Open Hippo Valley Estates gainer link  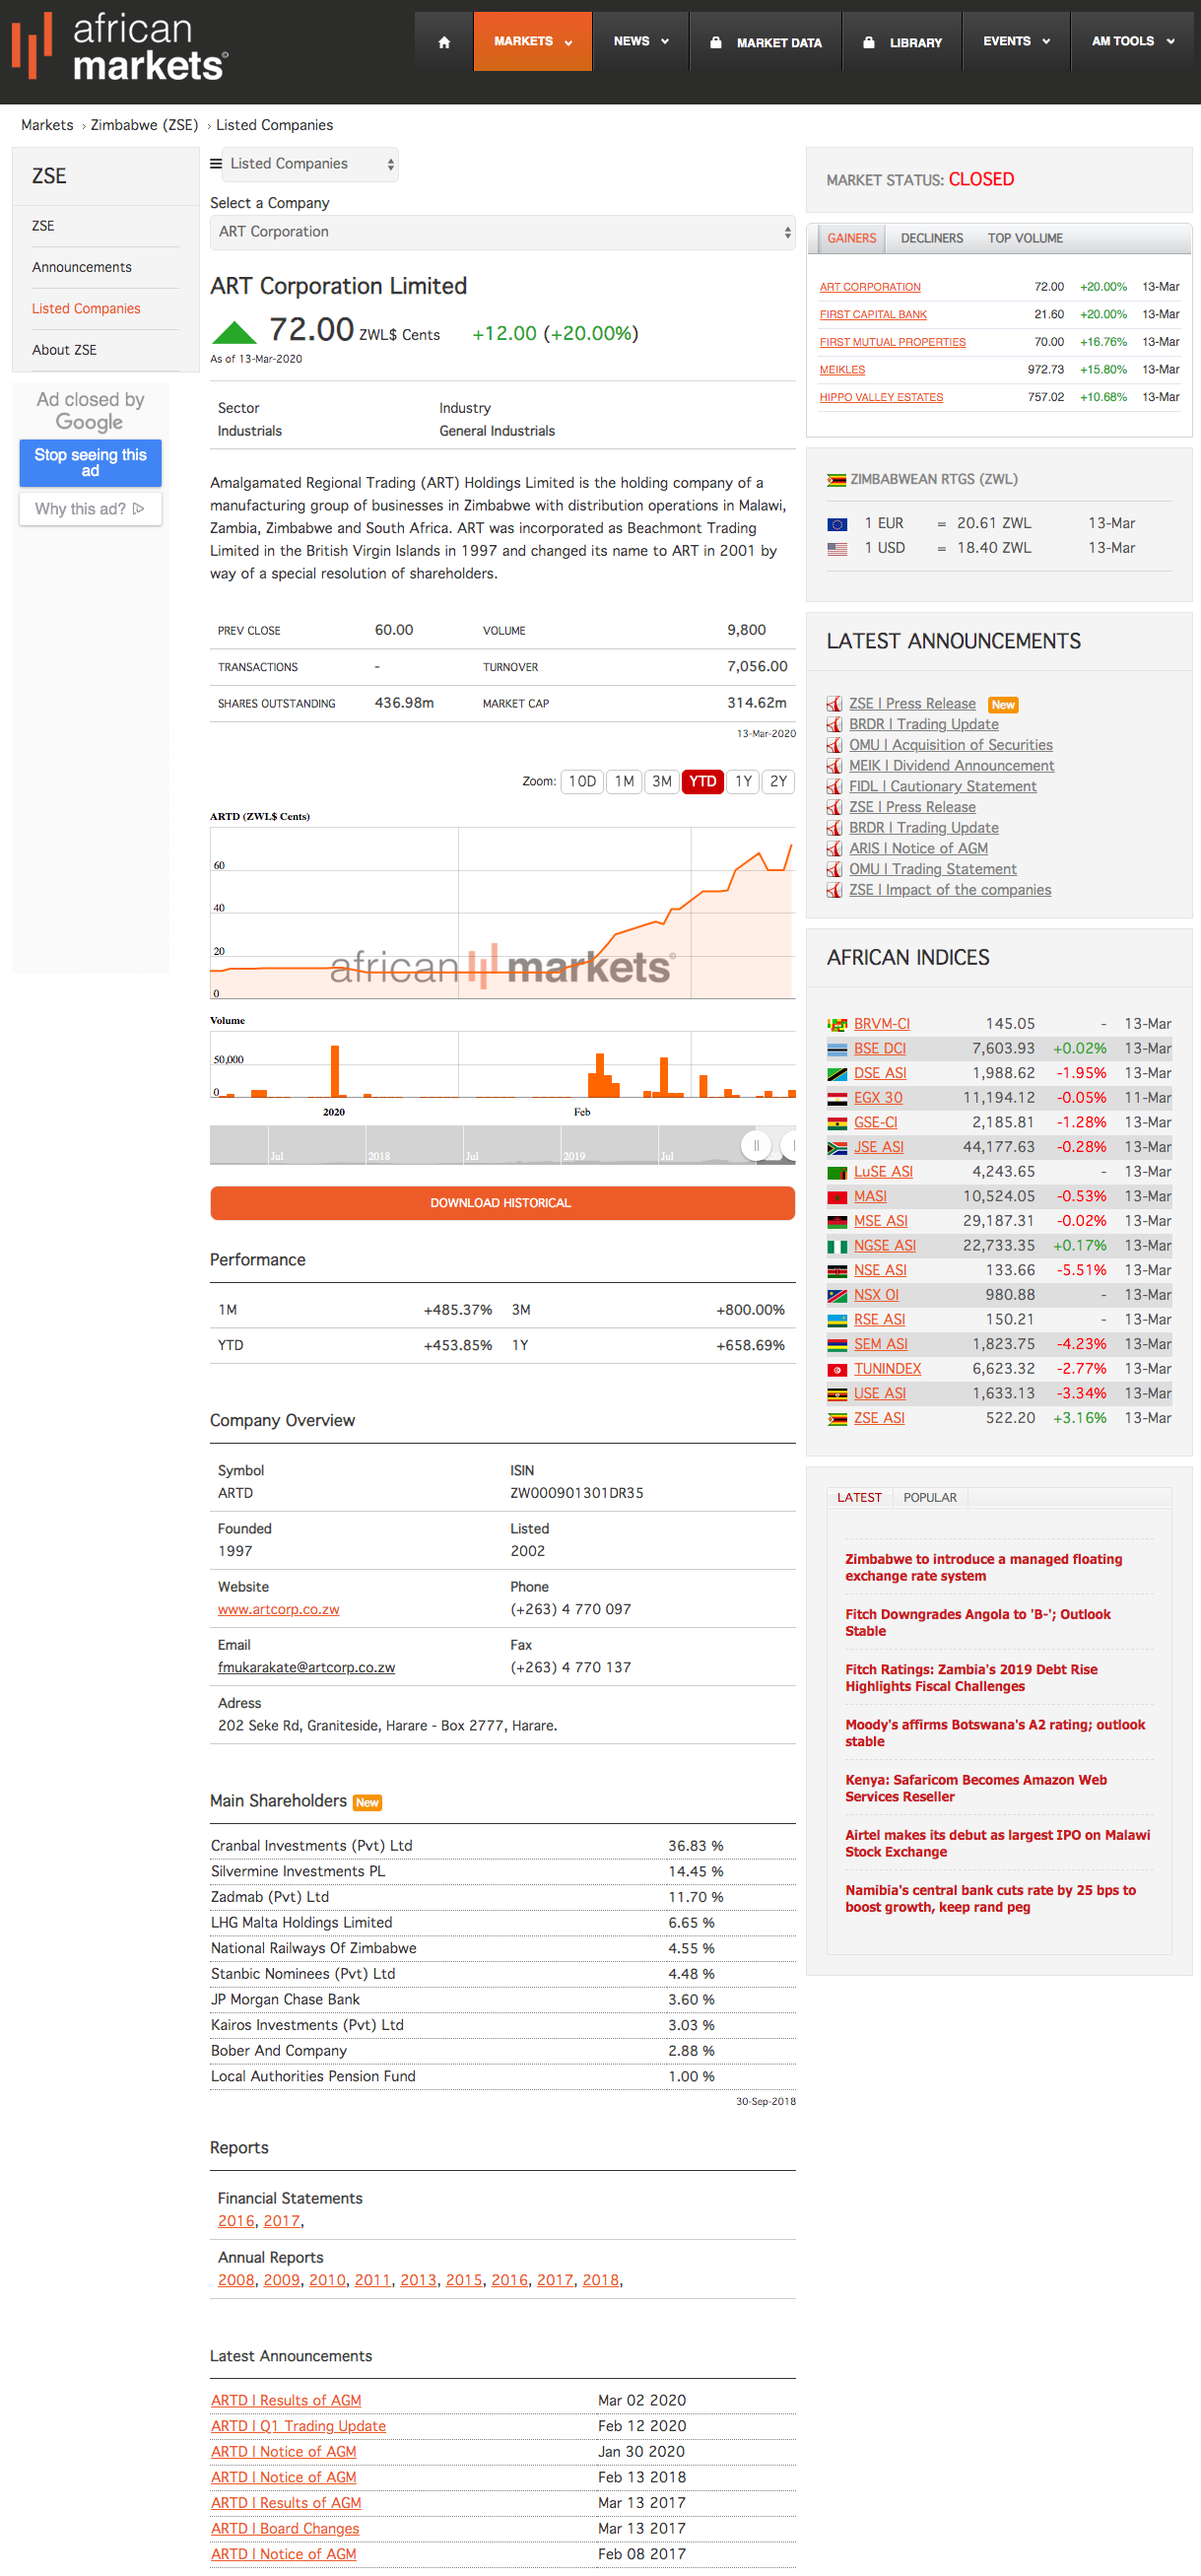881,398
